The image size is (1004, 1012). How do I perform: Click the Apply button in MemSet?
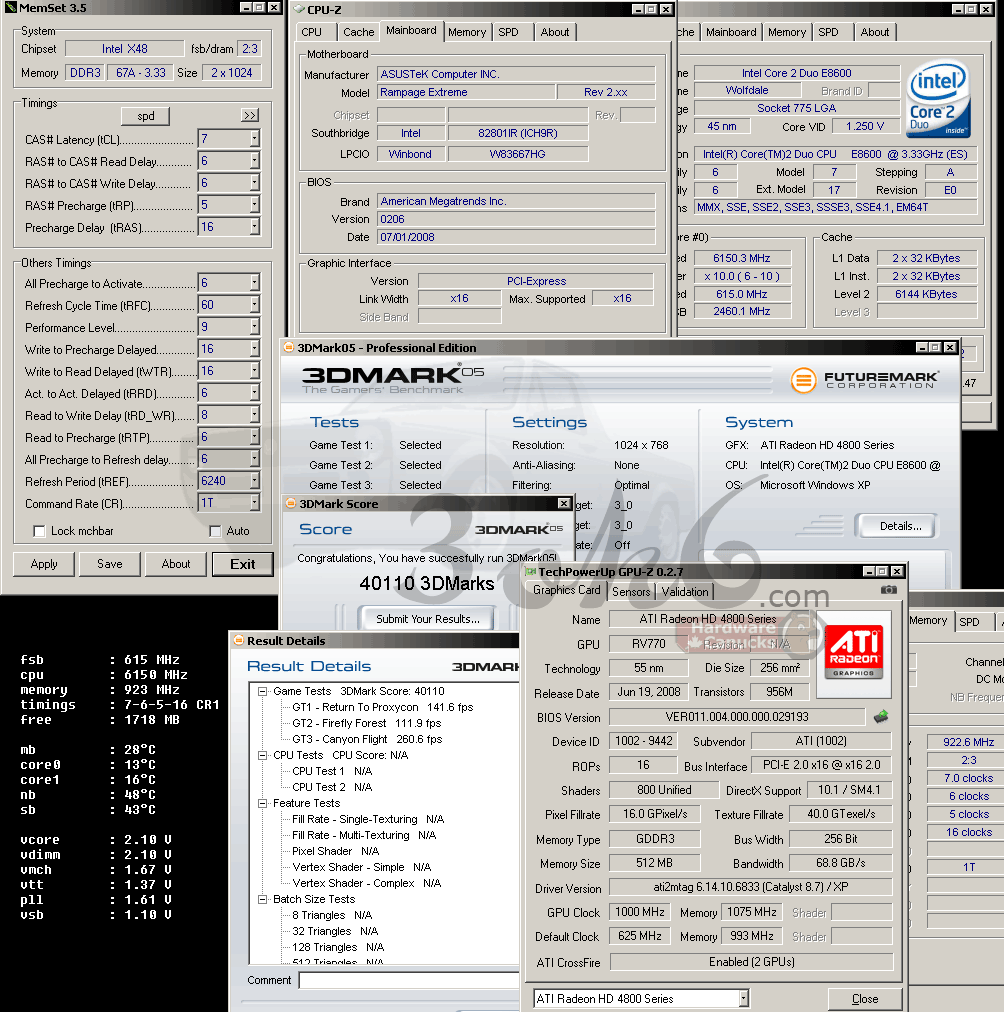[x=44, y=564]
